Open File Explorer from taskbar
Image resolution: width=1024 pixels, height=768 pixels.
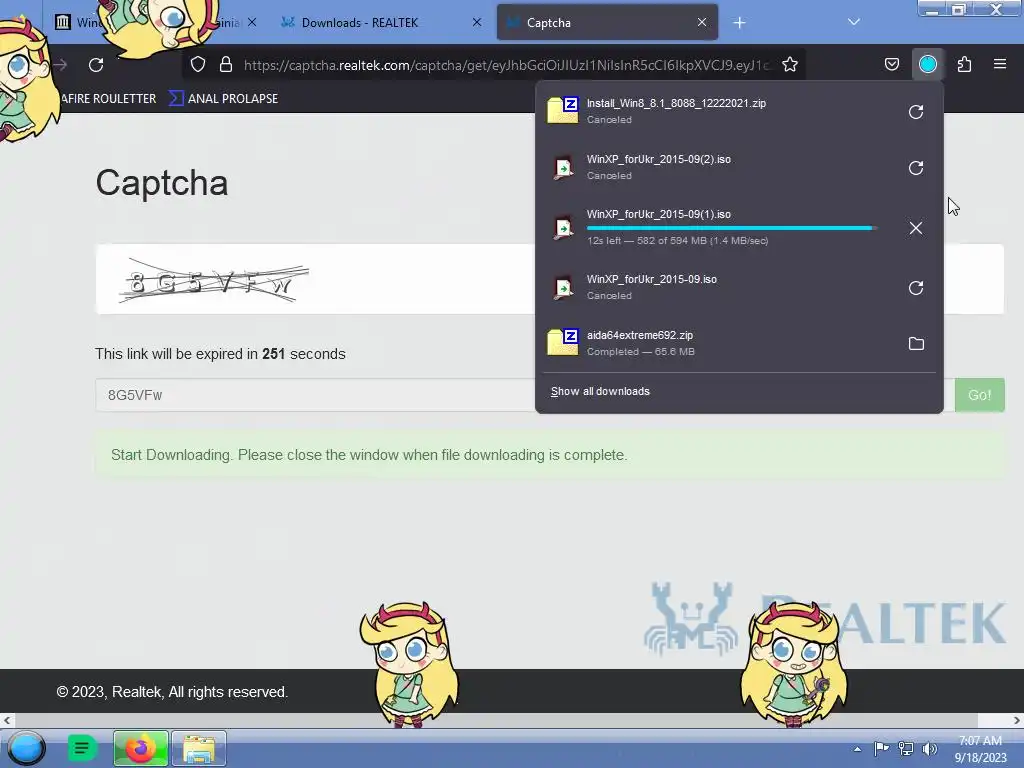[x=199, y=749]
